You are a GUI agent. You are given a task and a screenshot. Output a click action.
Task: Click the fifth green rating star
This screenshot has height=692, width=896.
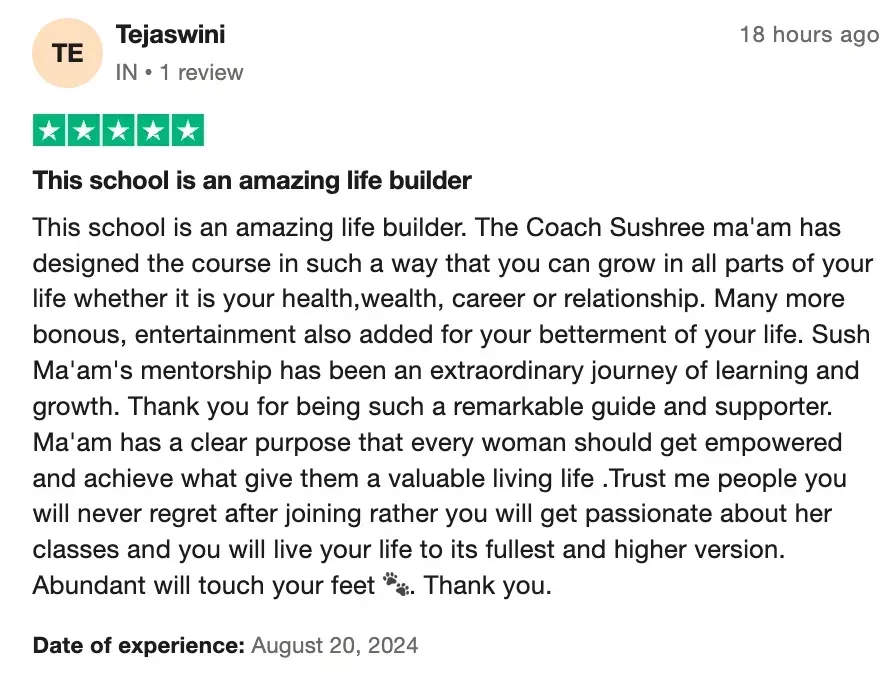click(x=187, y=131)
